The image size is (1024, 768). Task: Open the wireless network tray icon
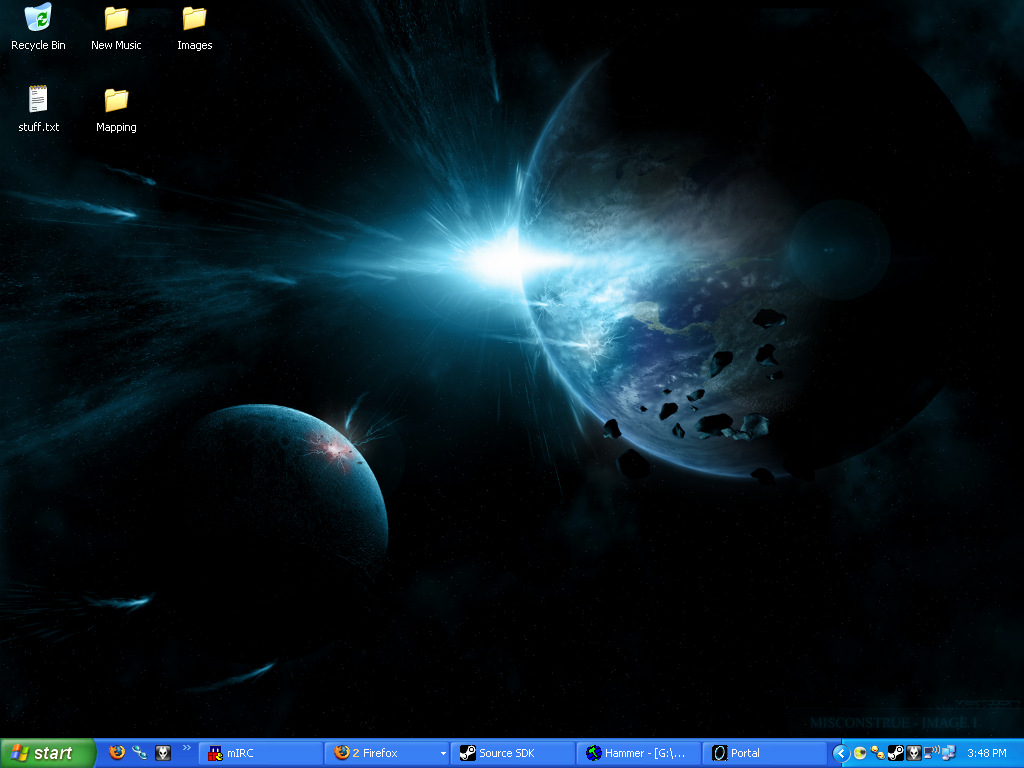point(930,753)
